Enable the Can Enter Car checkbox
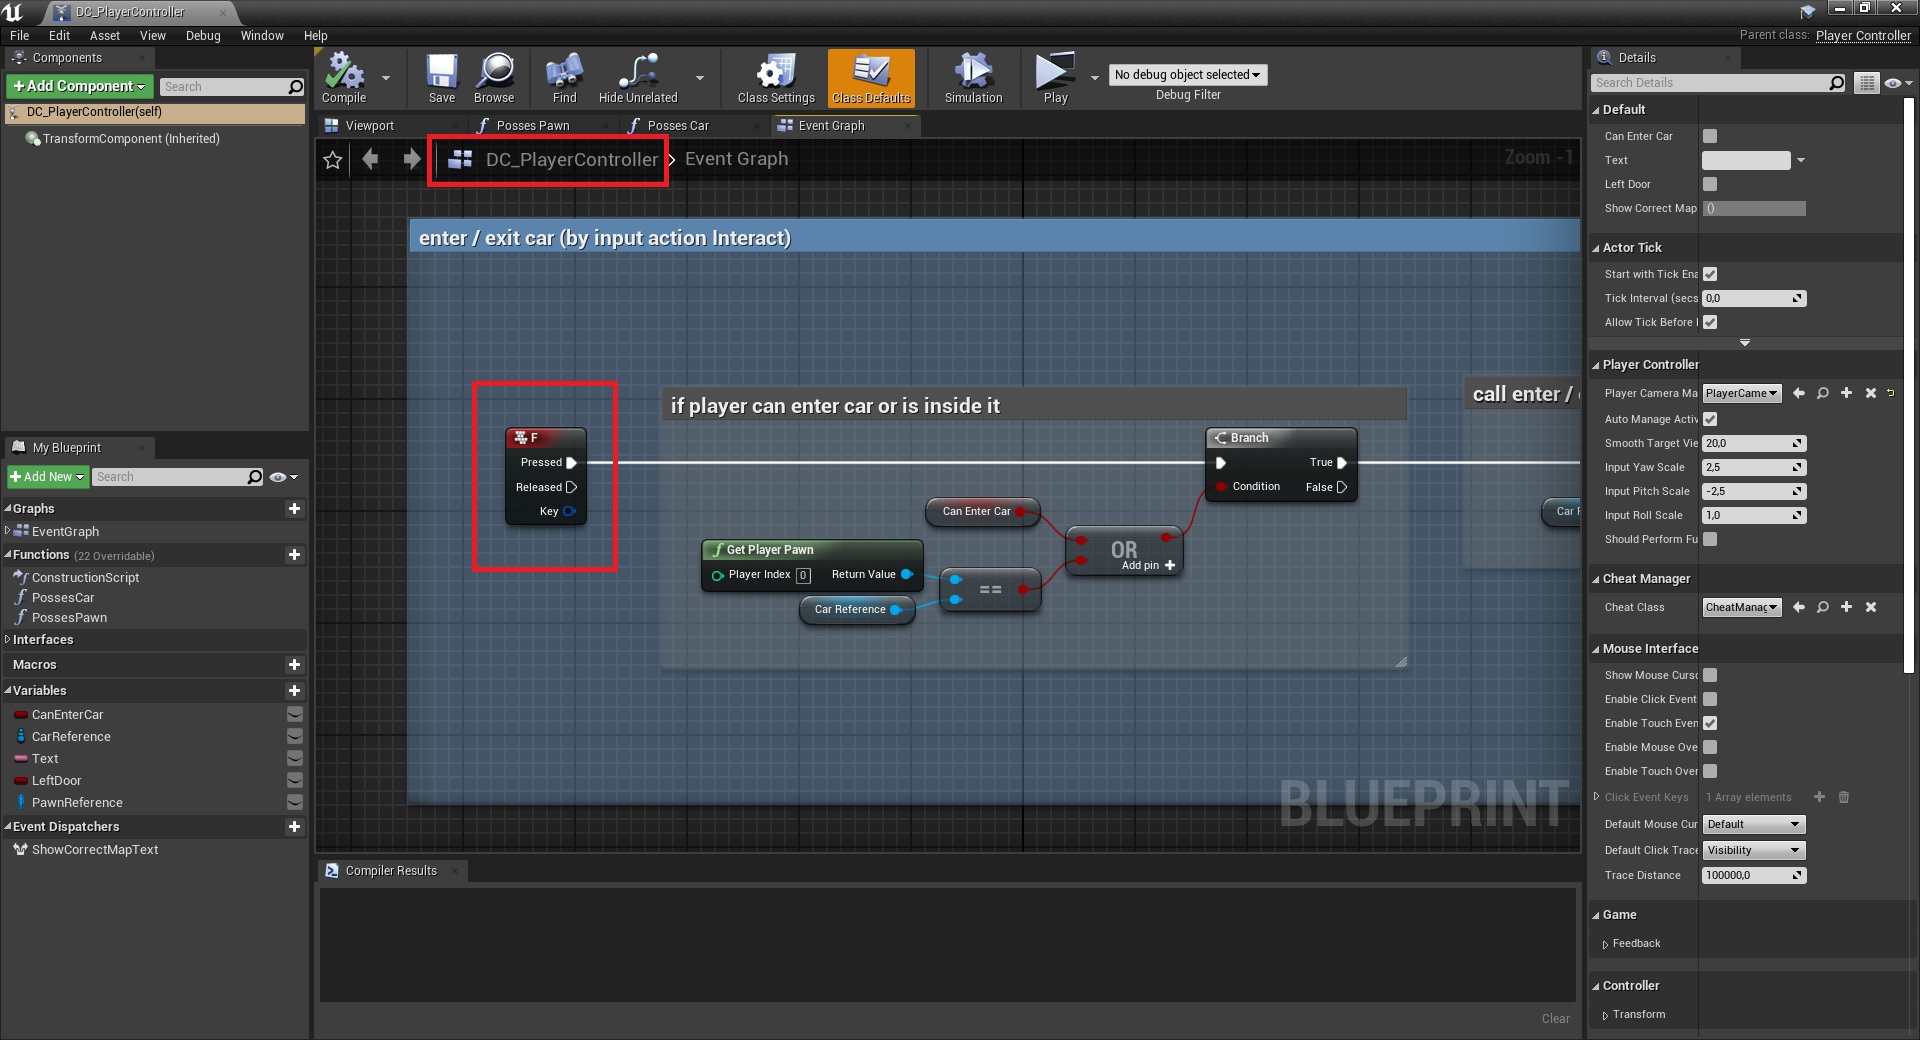Screen dimensions: 1920x1040 point(1710,136)
